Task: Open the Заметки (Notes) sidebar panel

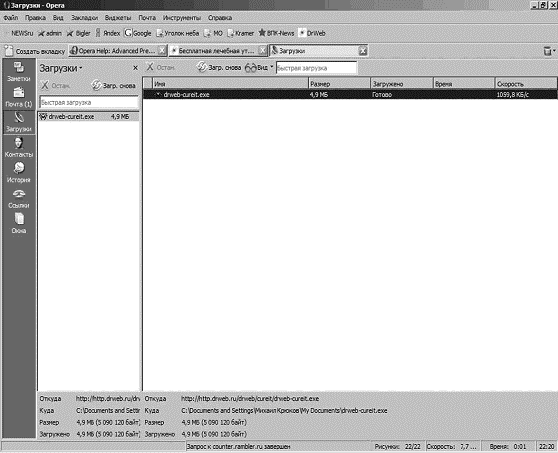Action: (19, 72)
